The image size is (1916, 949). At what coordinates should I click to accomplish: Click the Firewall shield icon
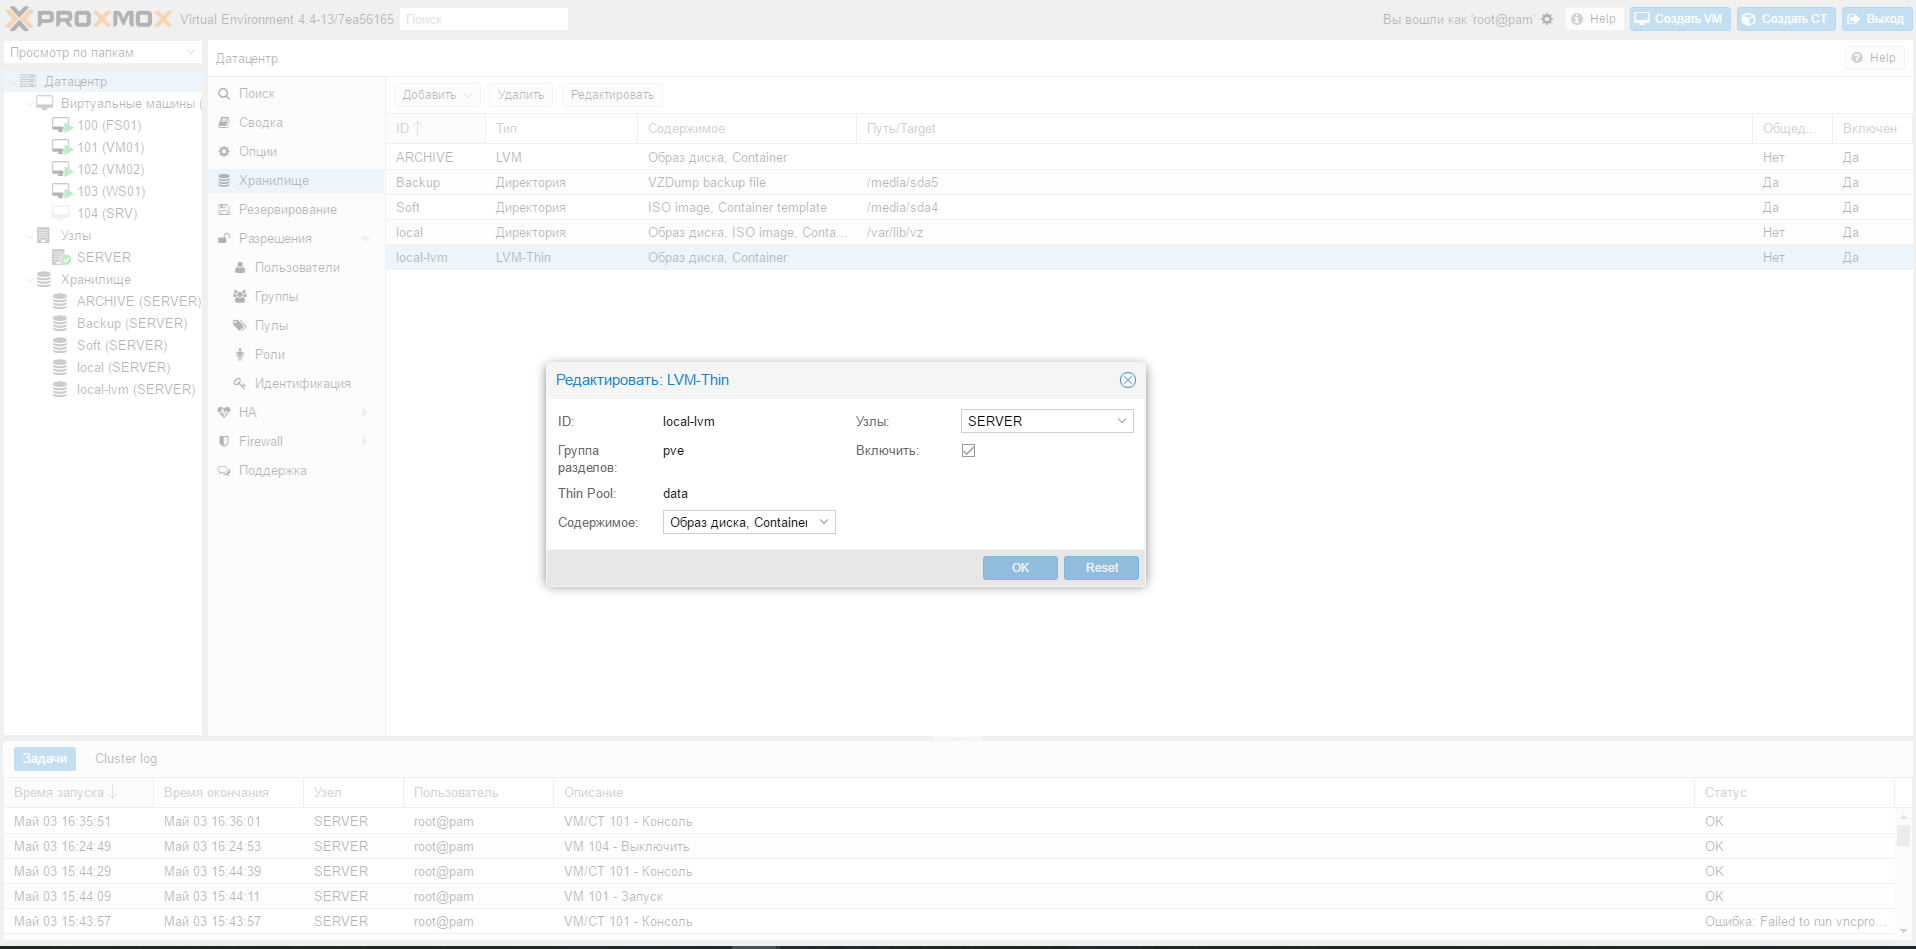tap(224, 441)
